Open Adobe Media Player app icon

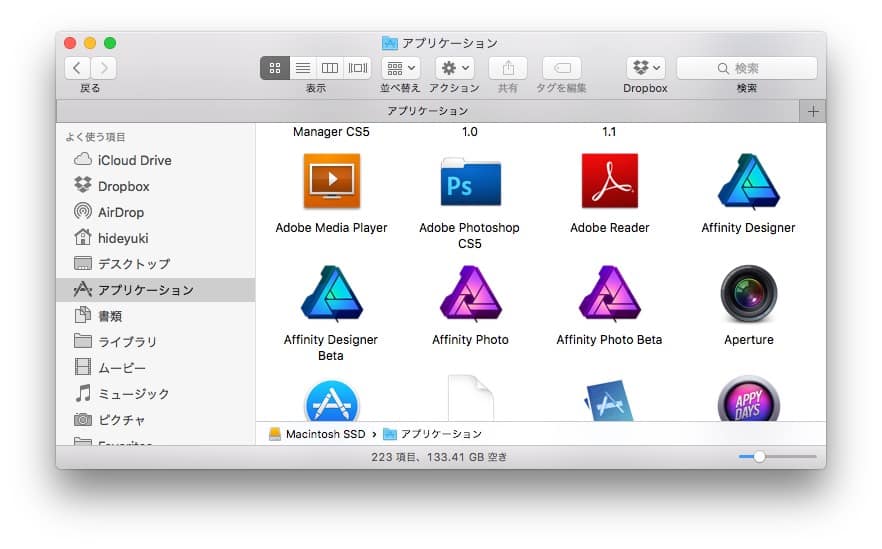click(331, 181)
